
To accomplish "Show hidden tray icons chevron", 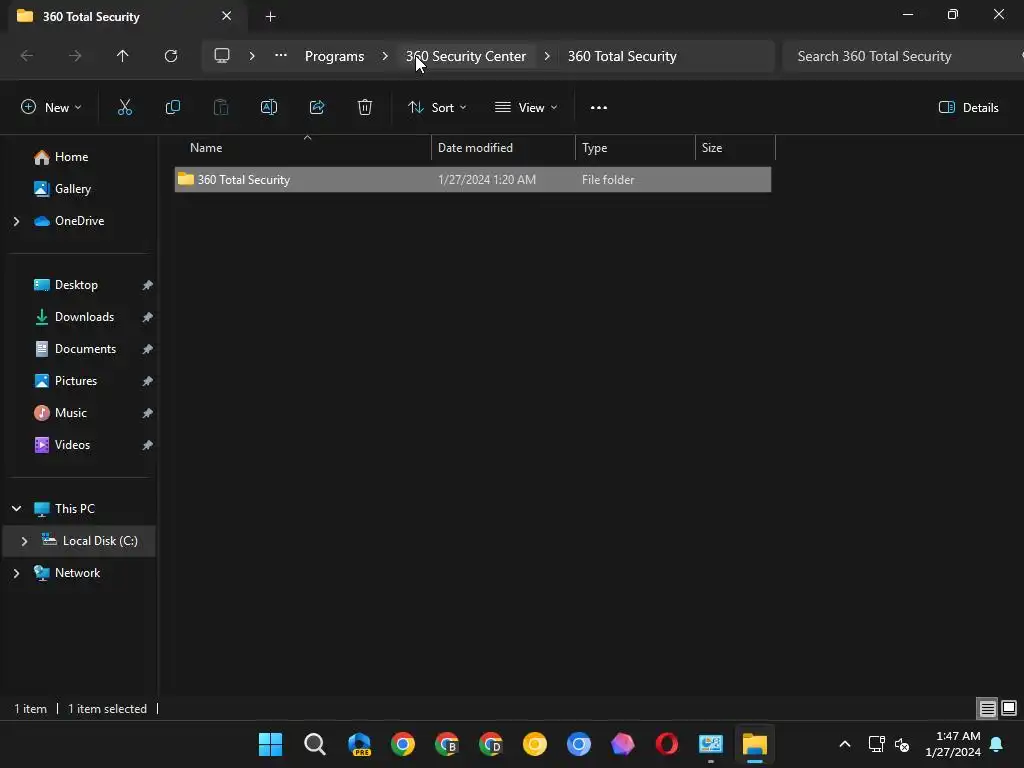I will tap(844, 744).
